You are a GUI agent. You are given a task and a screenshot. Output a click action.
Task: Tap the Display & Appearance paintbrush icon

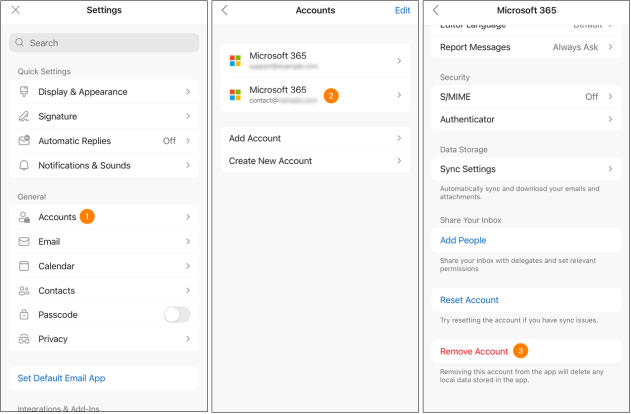[x=24, y=92]
